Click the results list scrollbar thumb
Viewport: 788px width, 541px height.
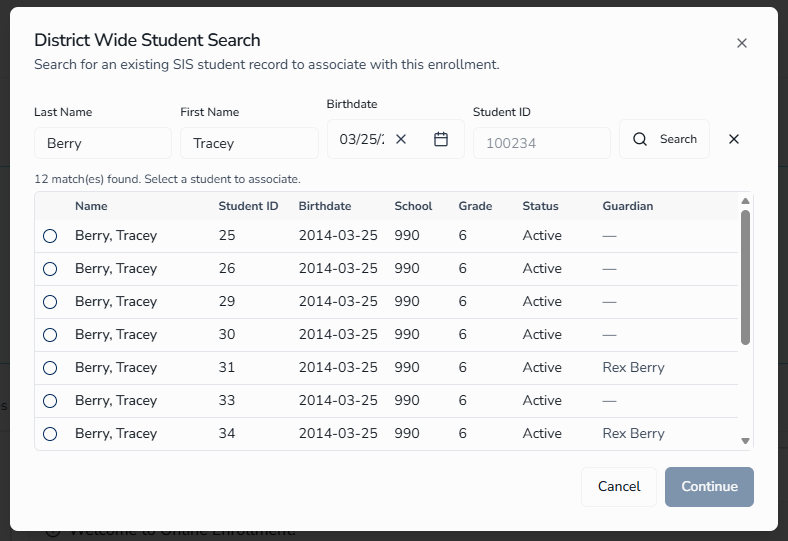(x=745, y=277)
